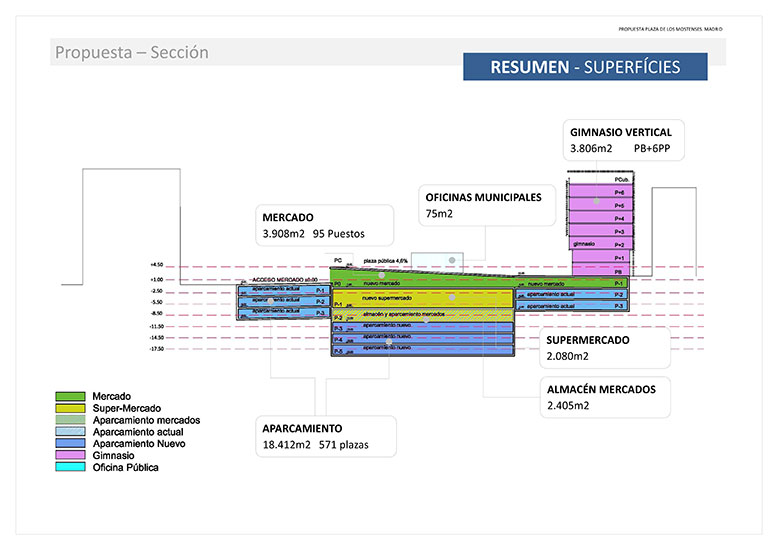Select the Propuesta – Sección title
Viewport: 778px width, 550px height.
pyautogui.click(x=132, y=53)
